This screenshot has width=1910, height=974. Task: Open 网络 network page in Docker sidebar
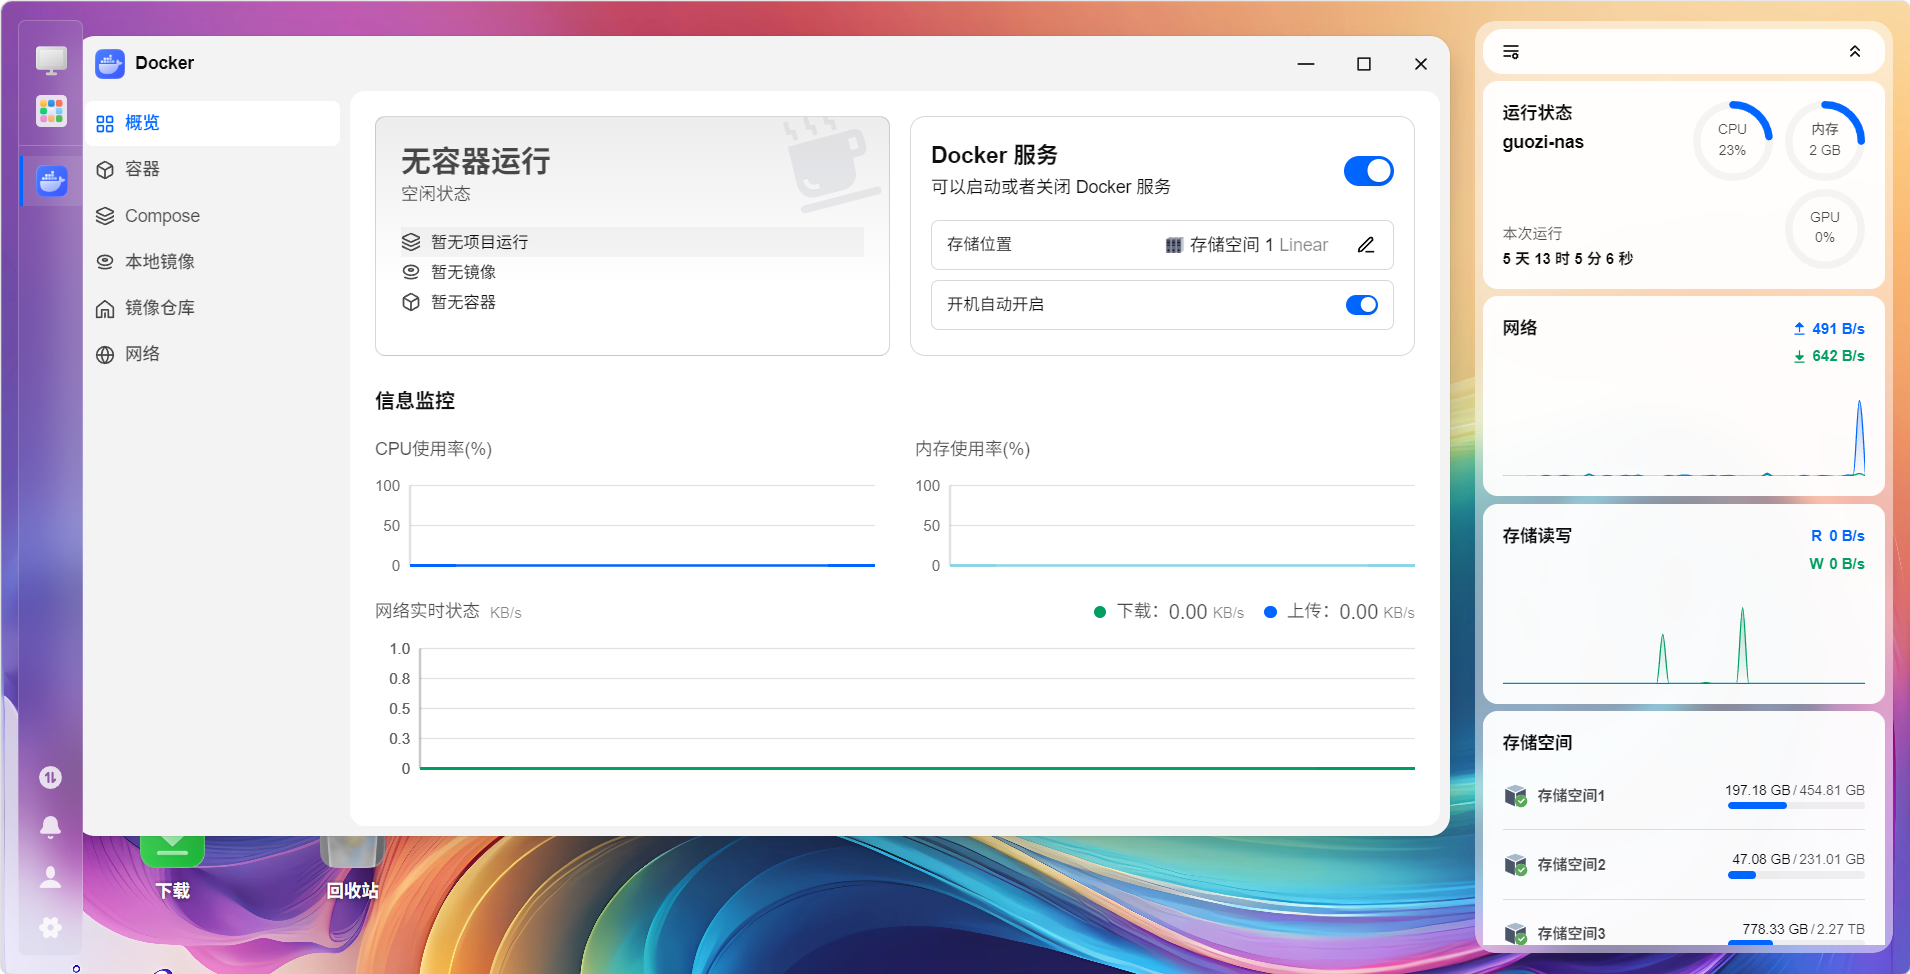coord(212,354)
